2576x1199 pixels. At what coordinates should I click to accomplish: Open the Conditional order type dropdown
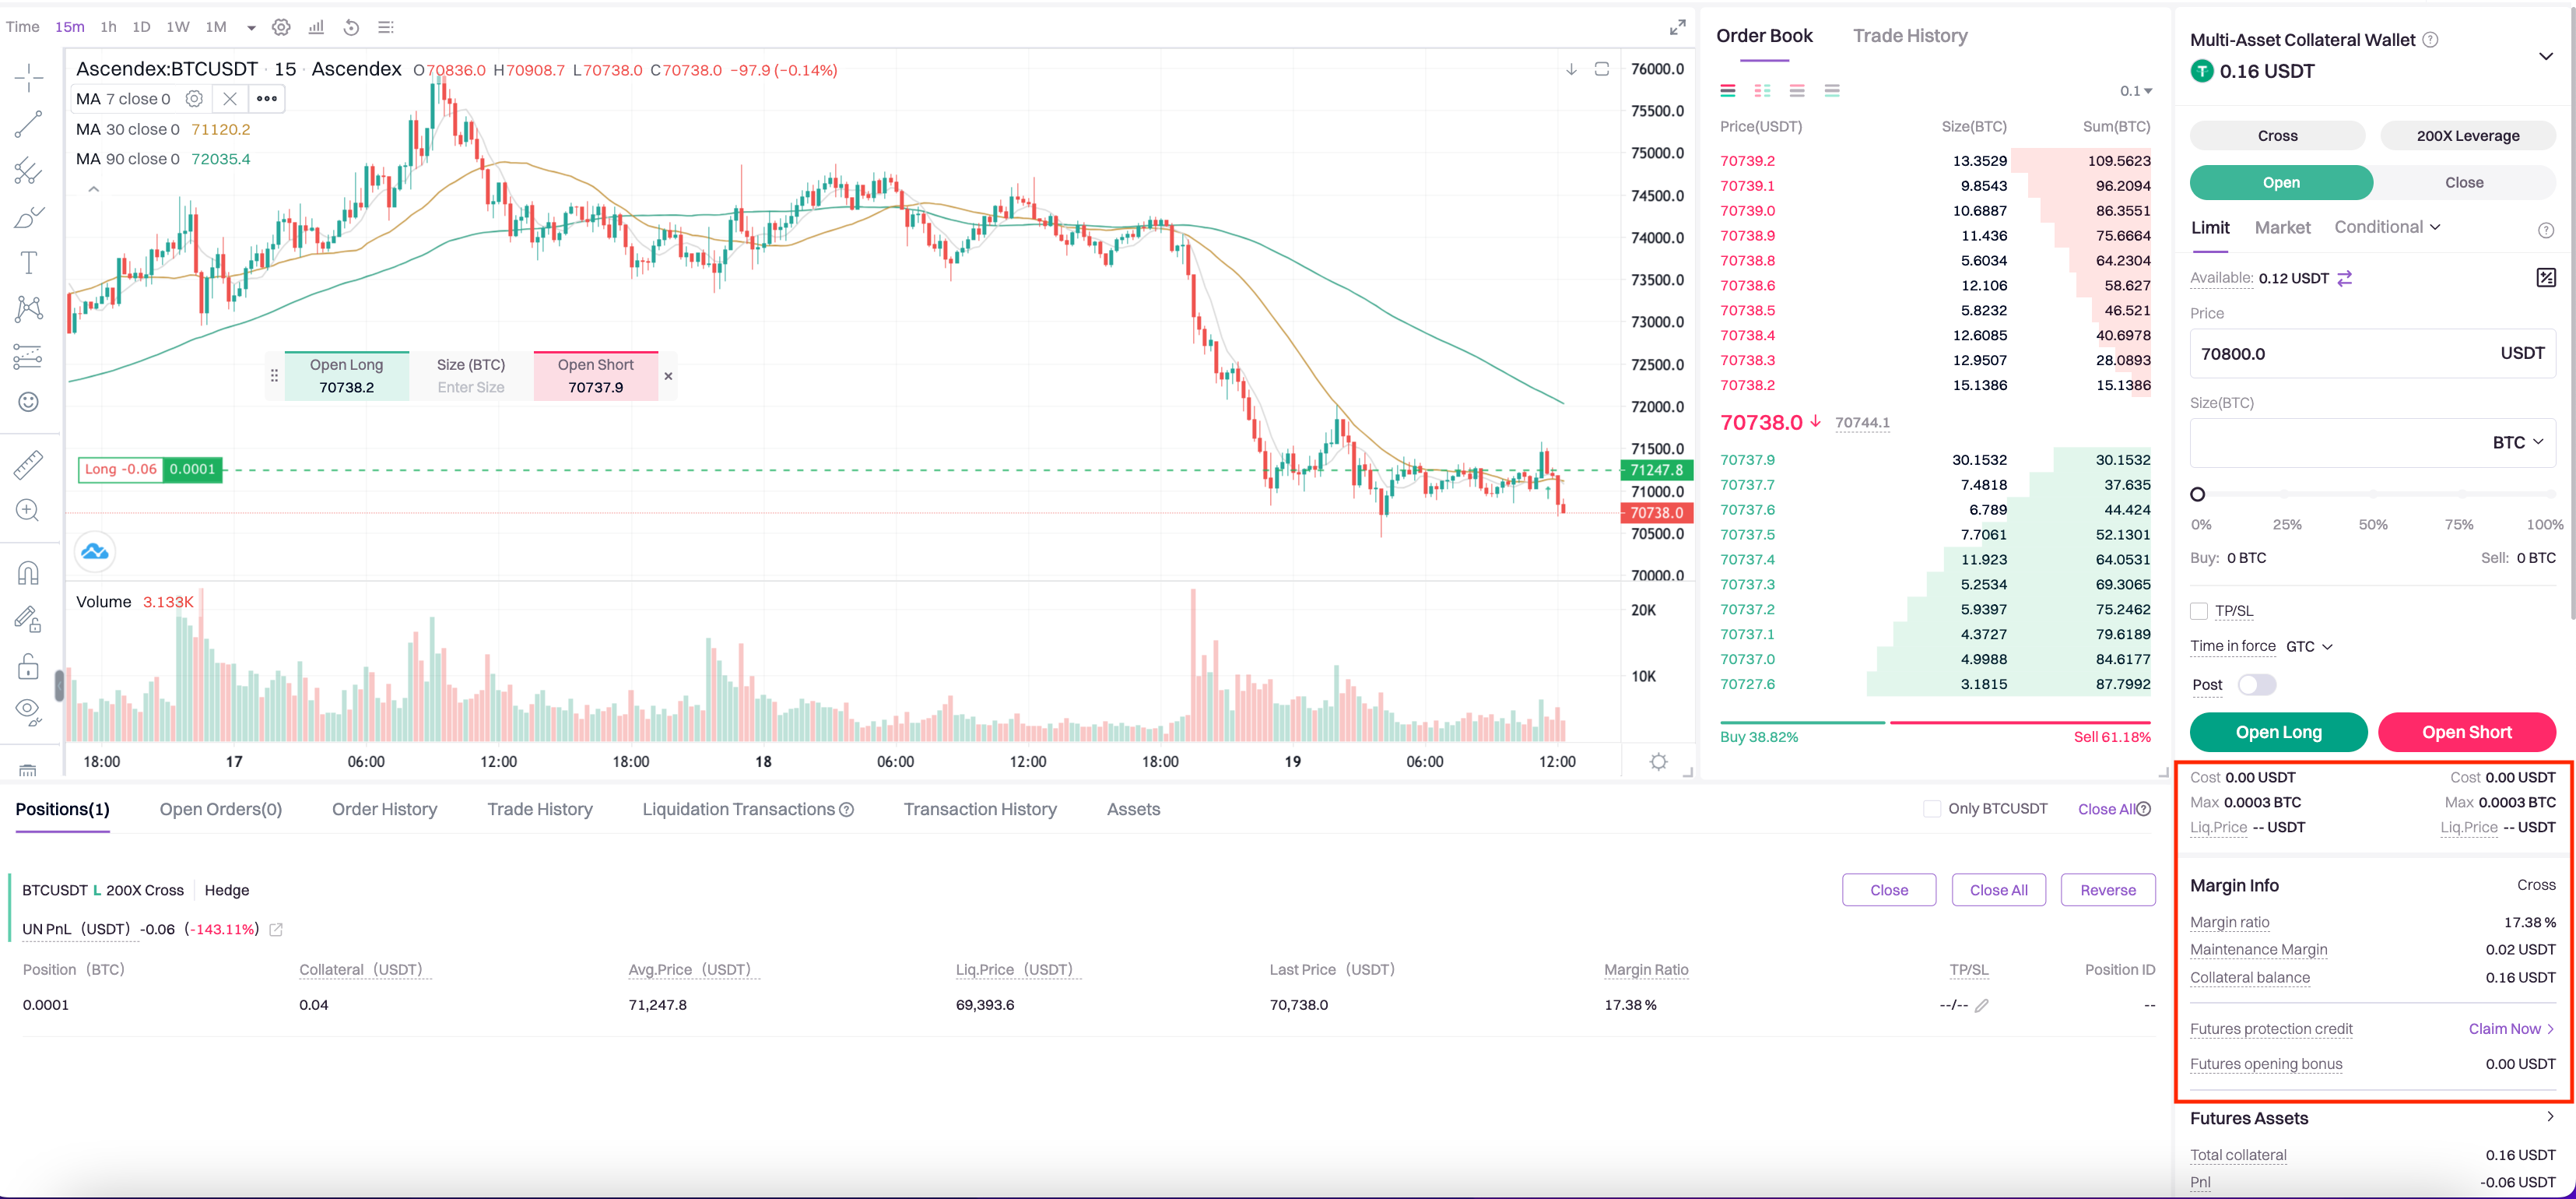(x=2387, y=227)
